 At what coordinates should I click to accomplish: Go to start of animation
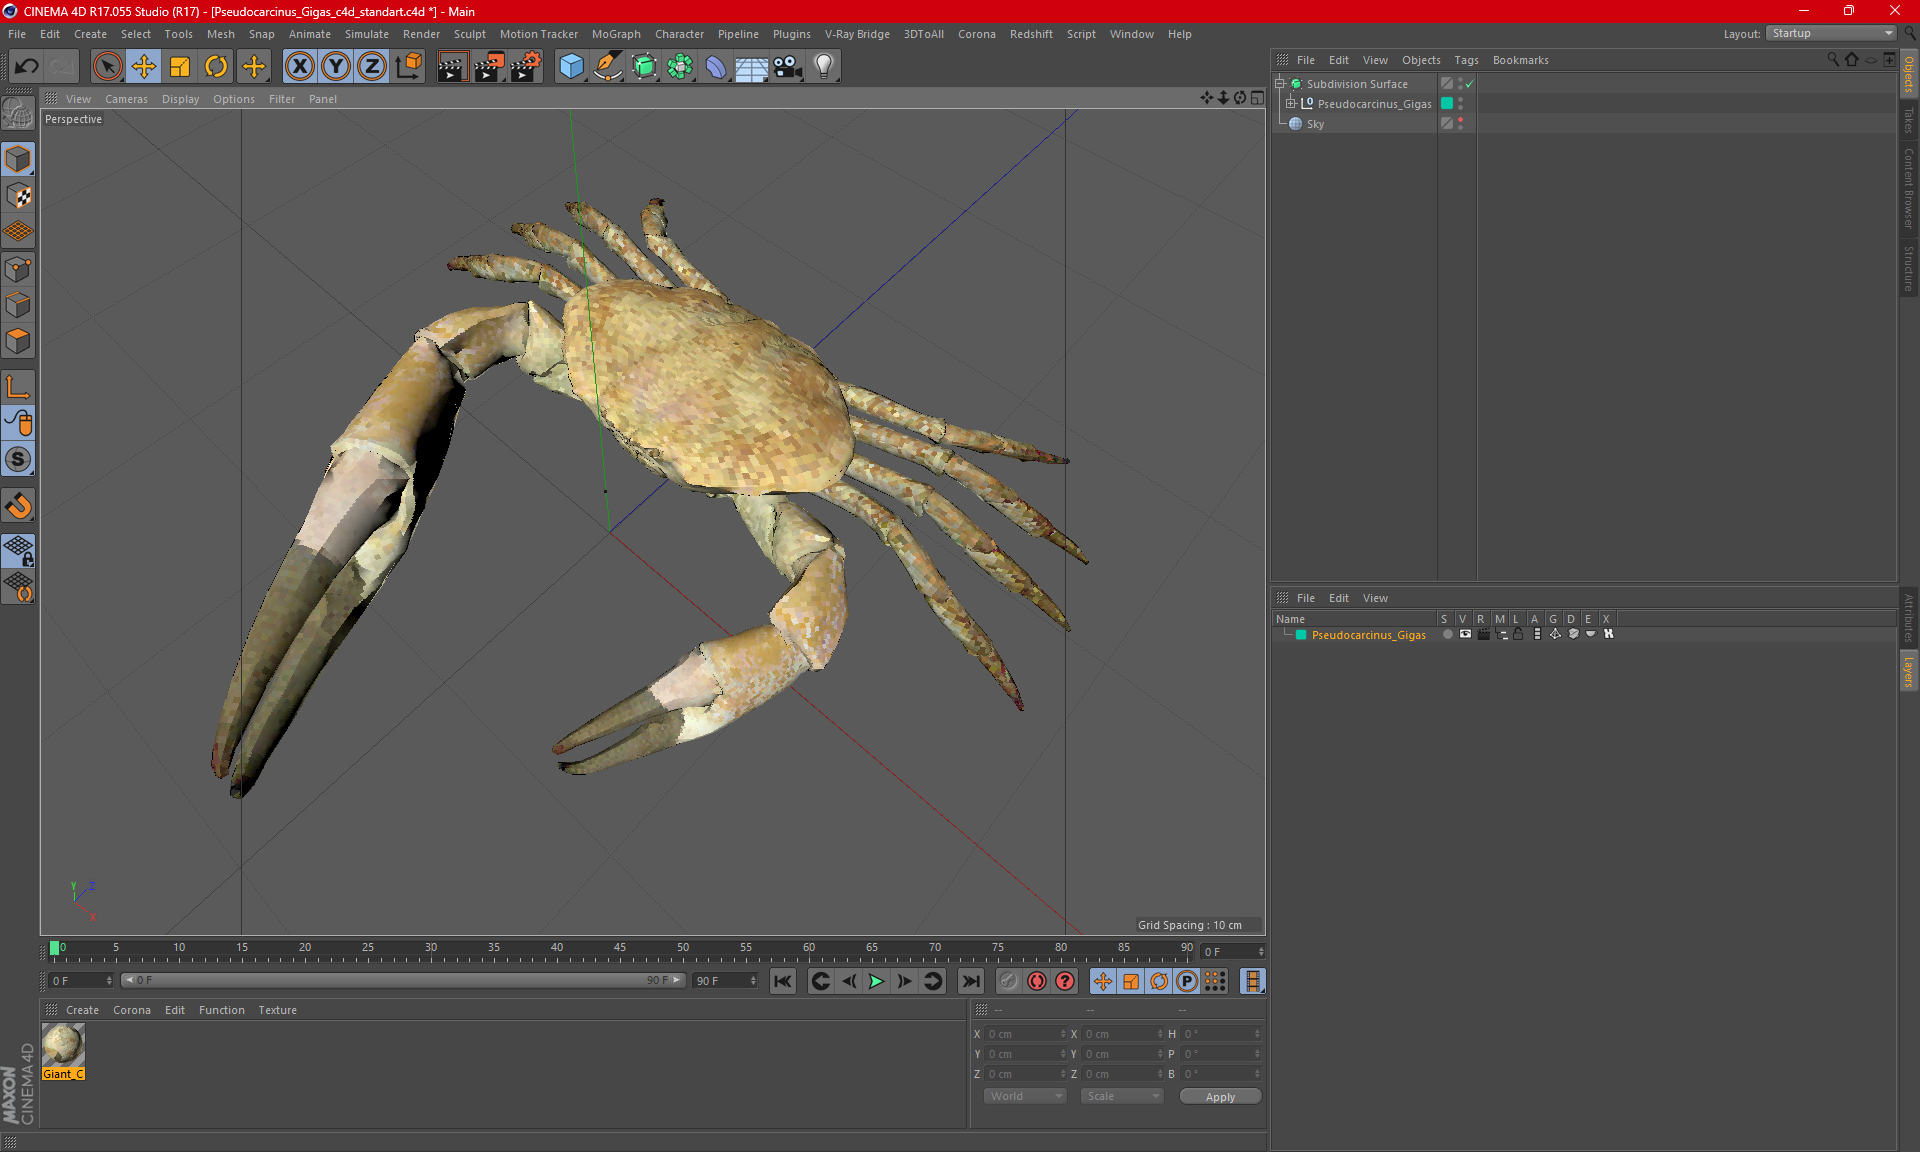pos(783,981)
